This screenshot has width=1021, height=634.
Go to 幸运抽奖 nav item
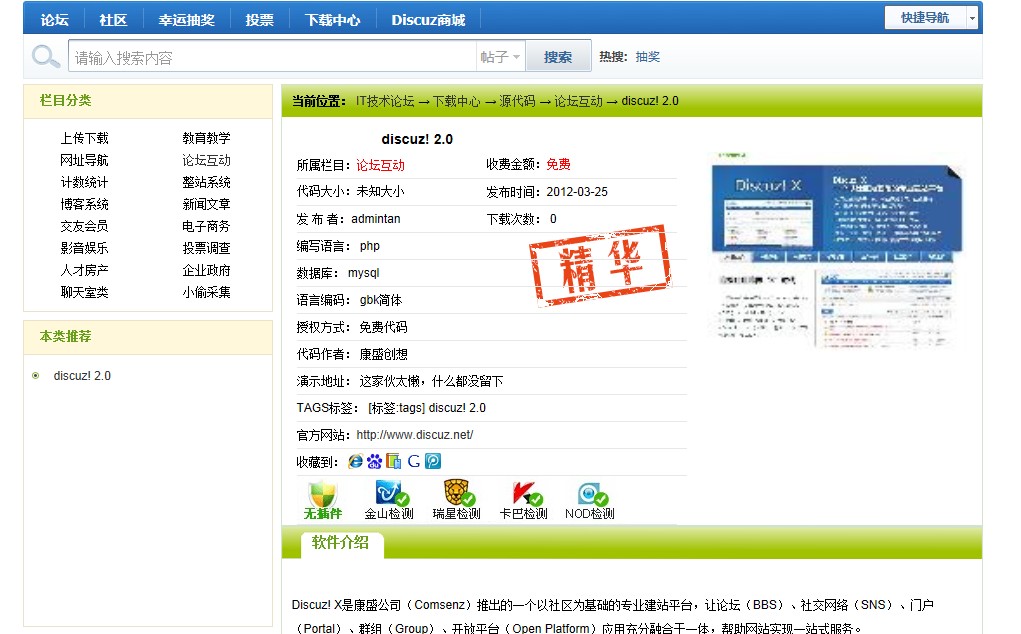(x=186, y=20)
